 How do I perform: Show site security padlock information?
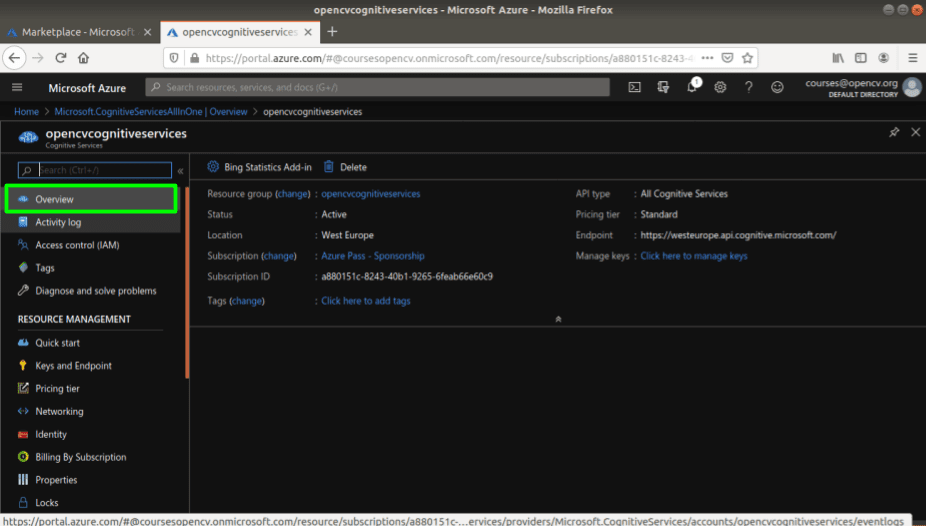[194, 58]
